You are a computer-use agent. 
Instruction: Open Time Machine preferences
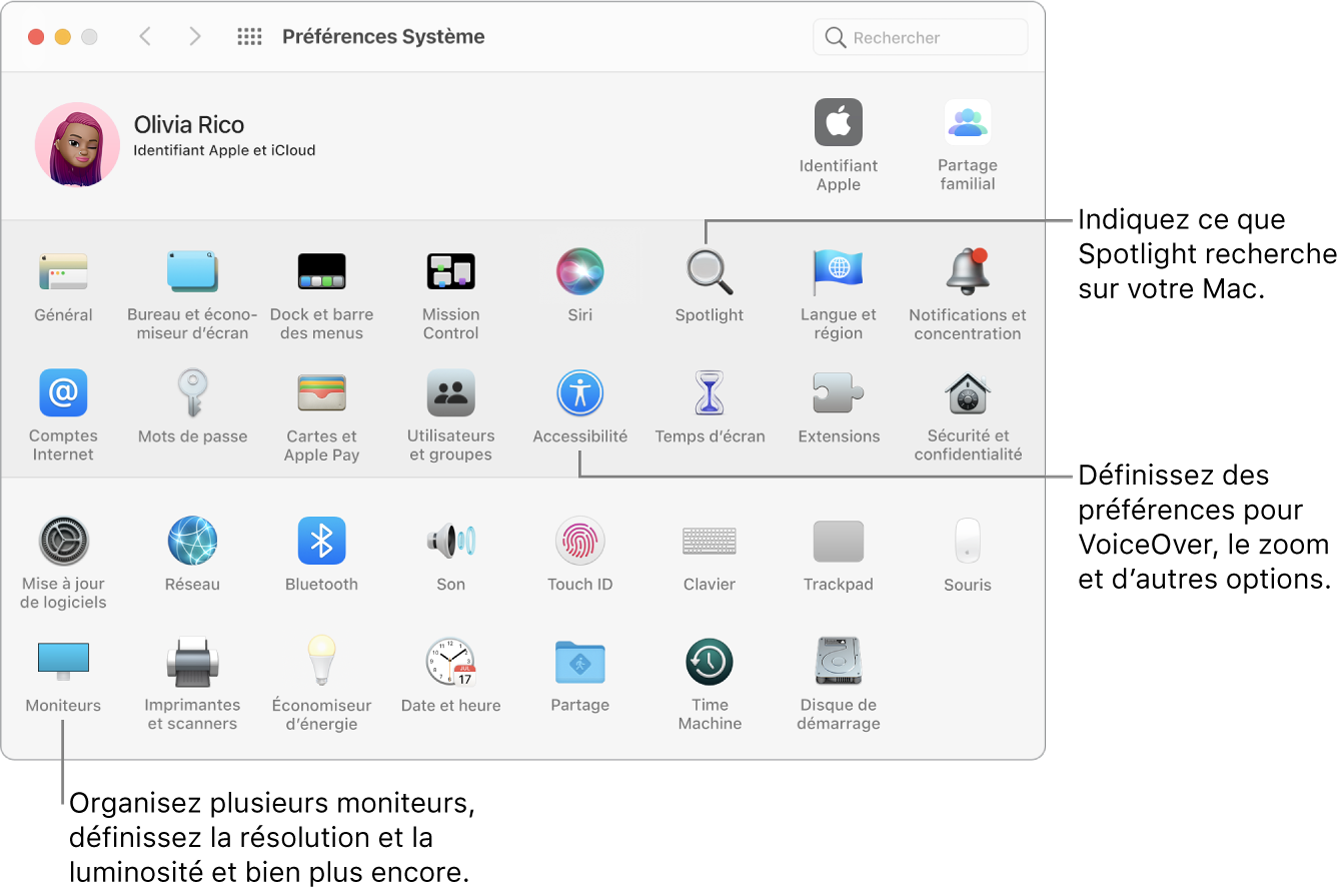click(x=709, y=661)
